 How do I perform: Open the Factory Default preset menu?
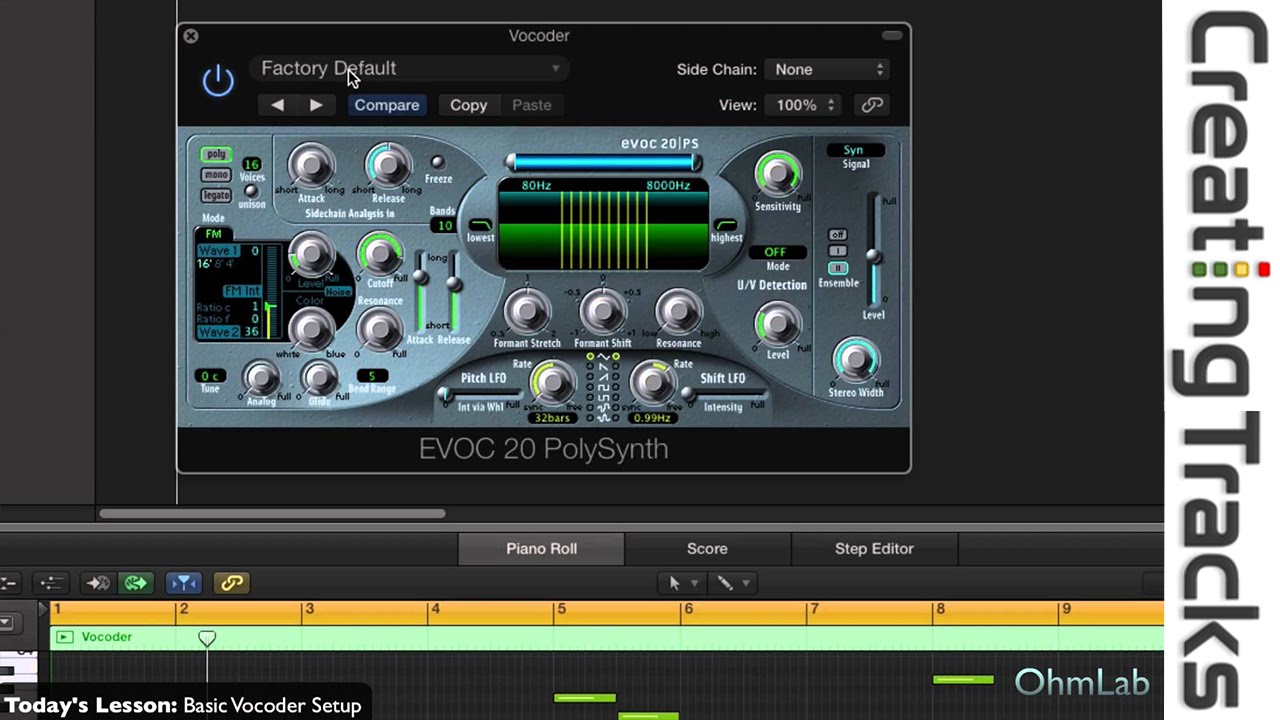[x=410, y=68]
